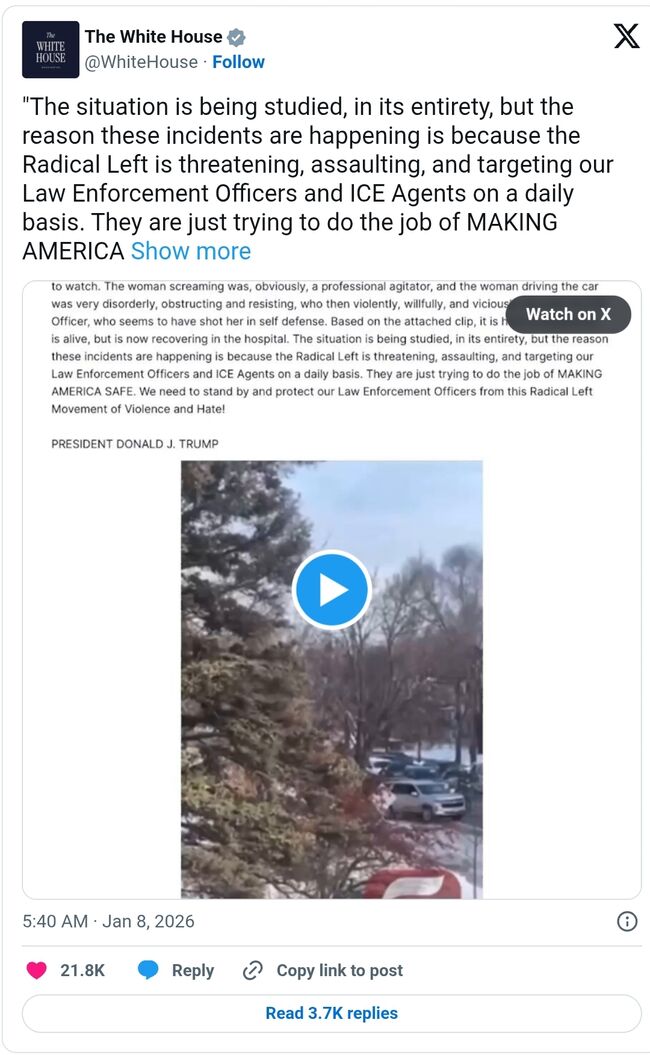This screenshot has width=650, height=1055.
Task: Click the White House profile avatar
Action: (50, 50)
